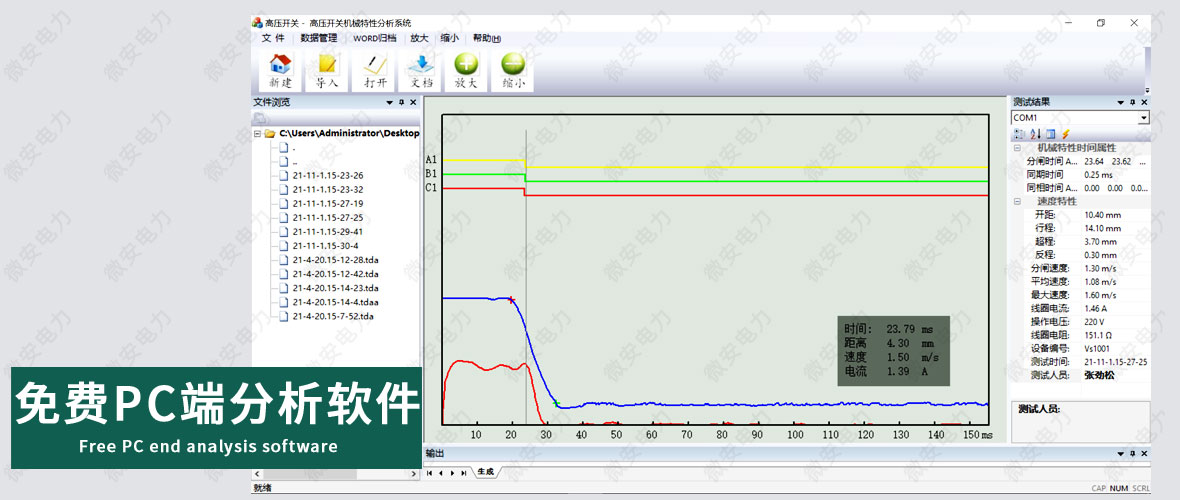Click the property pages icon in 测试结果 panel
This screenshot has width=1180, height=500.
coord(1051,133)
